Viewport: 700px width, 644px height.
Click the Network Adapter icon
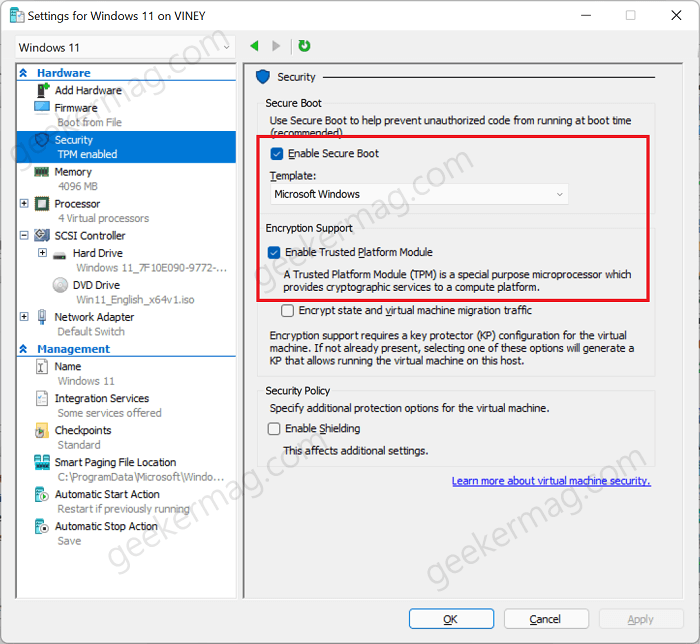point(42,317)
